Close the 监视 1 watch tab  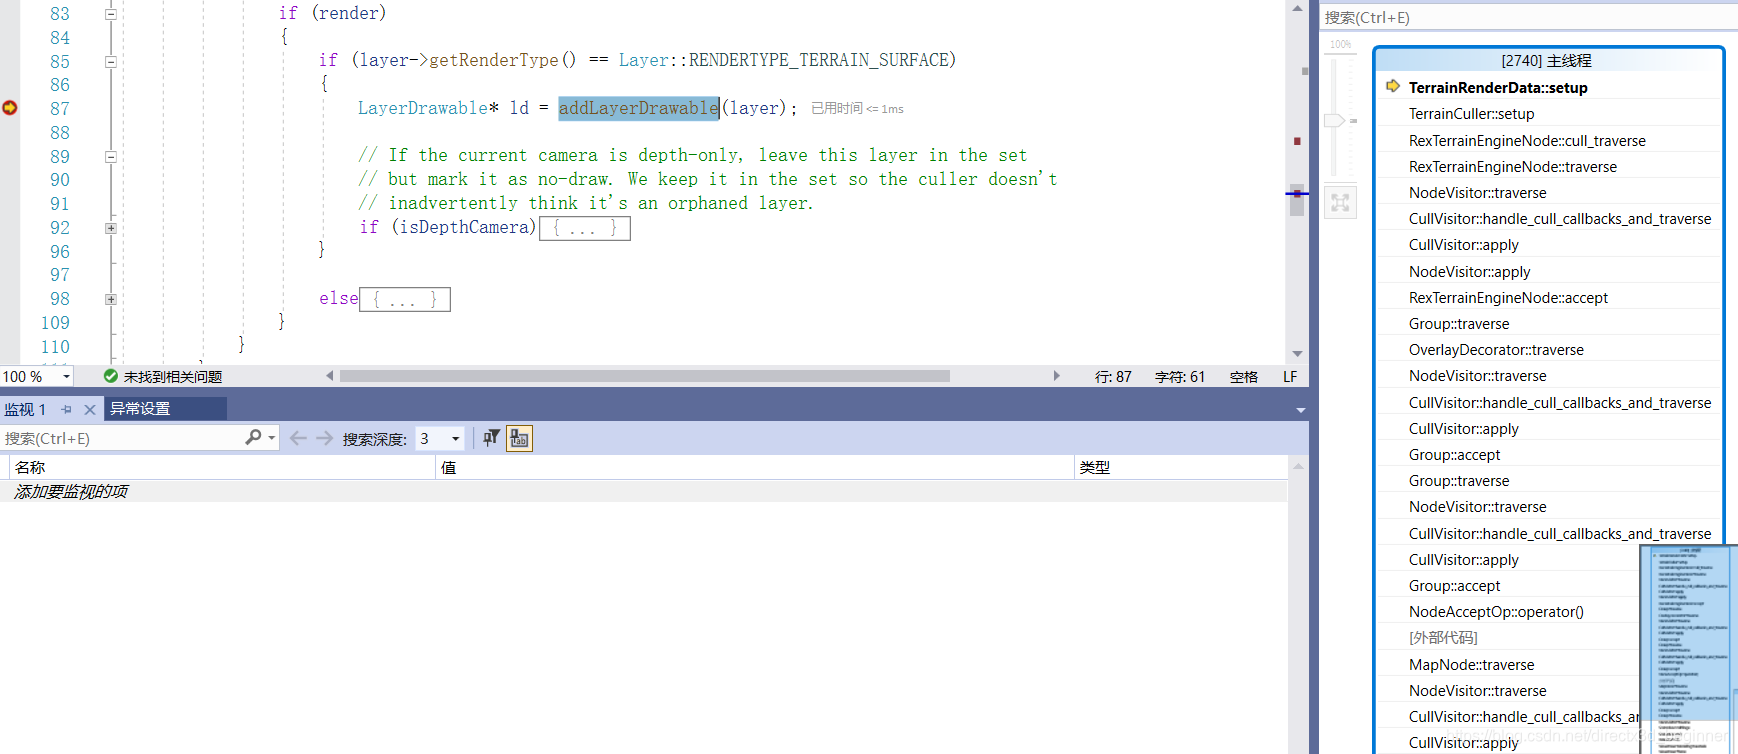90,409
